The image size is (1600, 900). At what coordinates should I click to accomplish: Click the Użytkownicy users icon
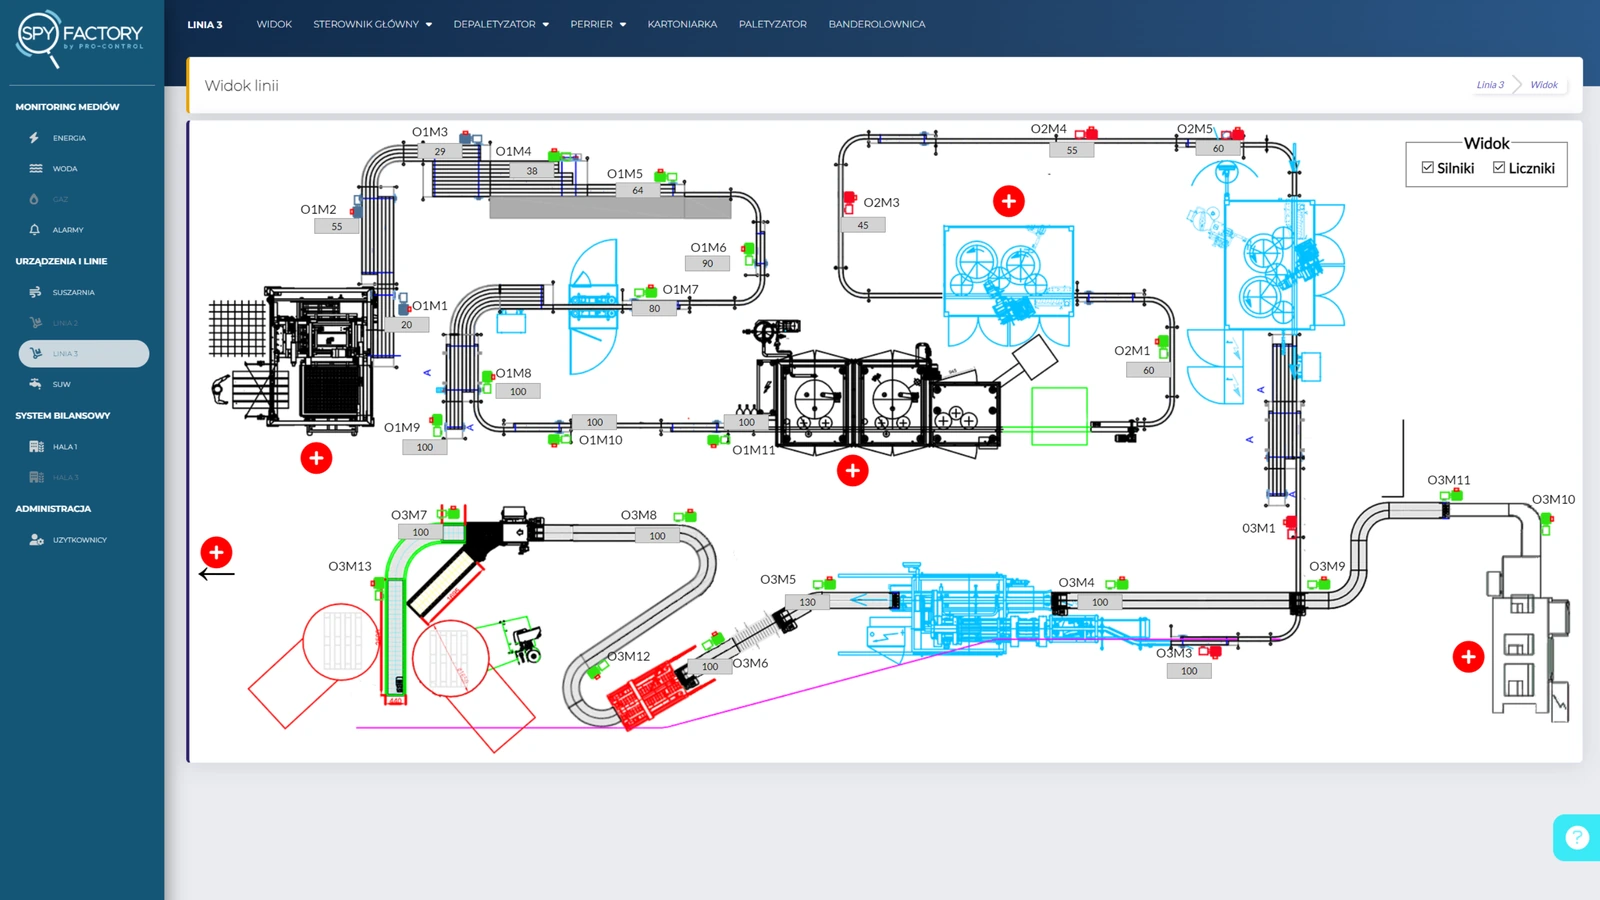click(x=36, y=540)
